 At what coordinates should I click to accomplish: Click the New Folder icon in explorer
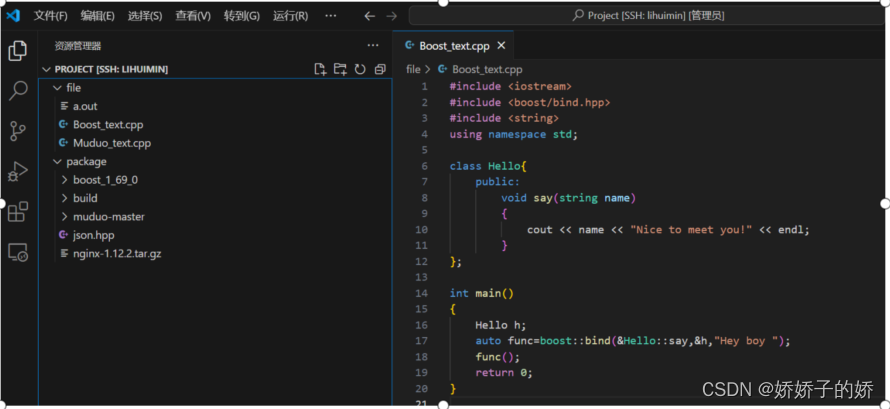(x=340, y=69)
